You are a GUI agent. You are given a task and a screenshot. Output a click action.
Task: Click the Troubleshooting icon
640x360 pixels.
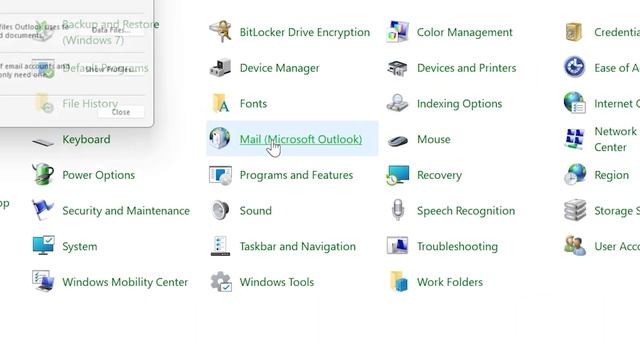pos(398,246)
